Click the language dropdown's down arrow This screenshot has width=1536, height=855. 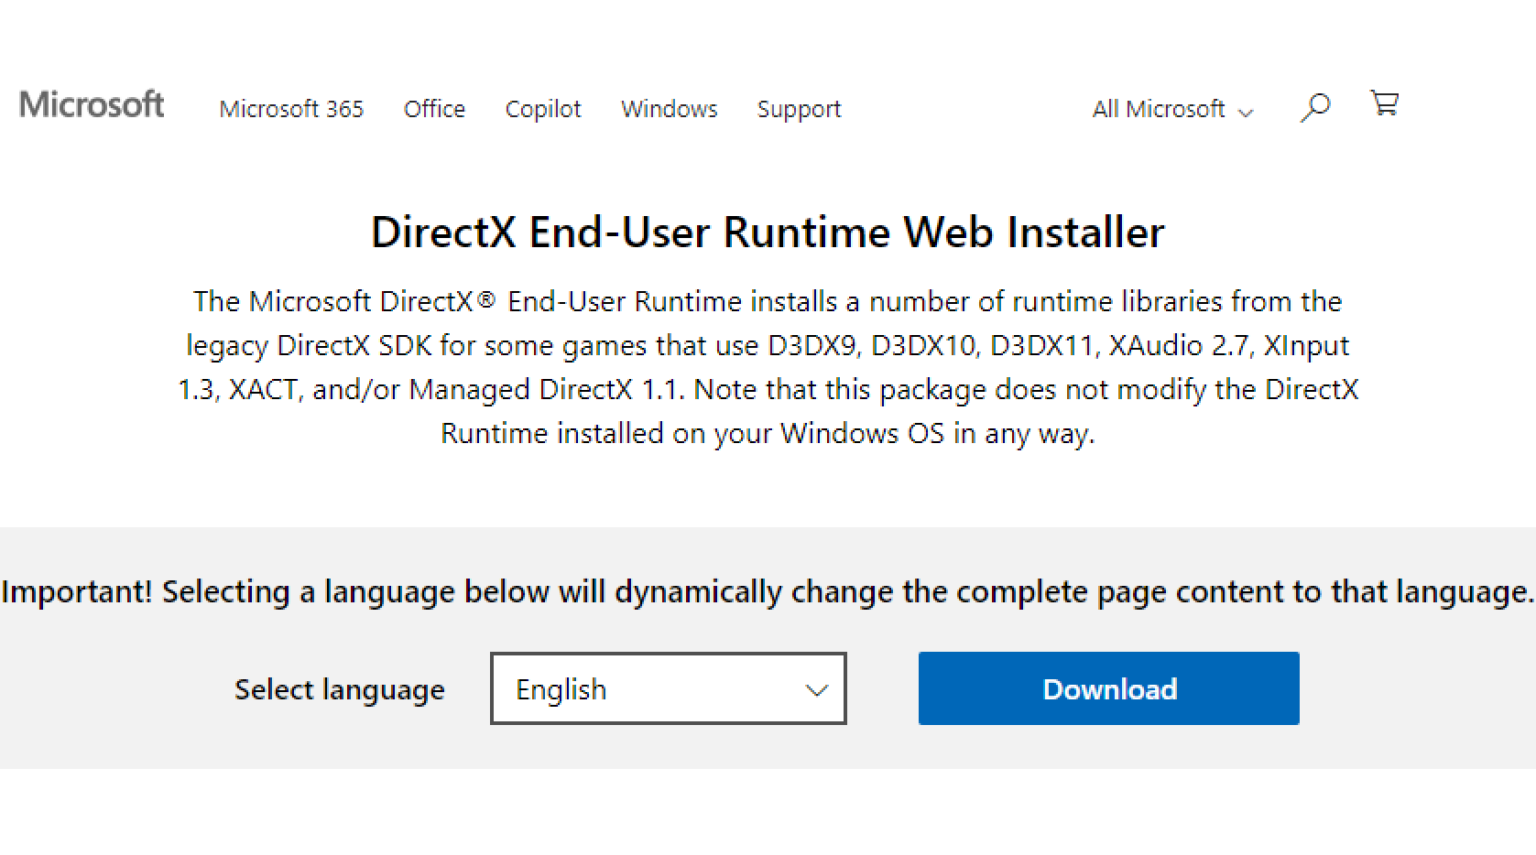[x=817, y=690]
